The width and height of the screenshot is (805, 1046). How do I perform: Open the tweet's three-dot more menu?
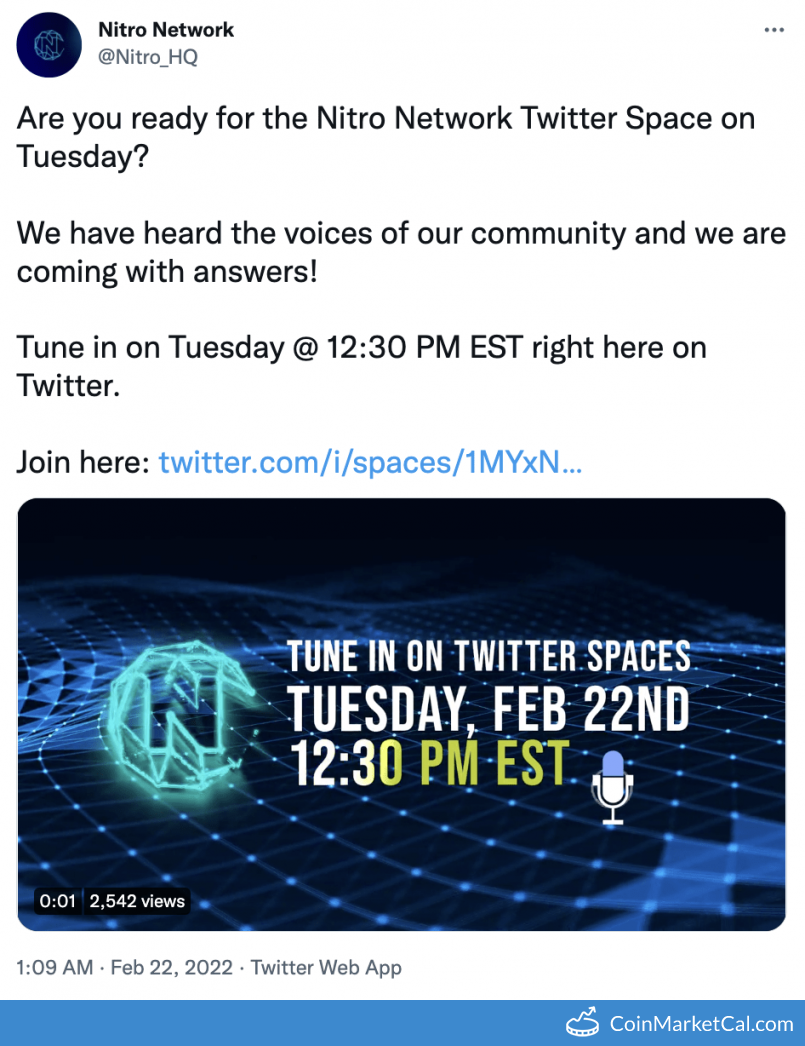pyautogui.click(x=774, y=30)
